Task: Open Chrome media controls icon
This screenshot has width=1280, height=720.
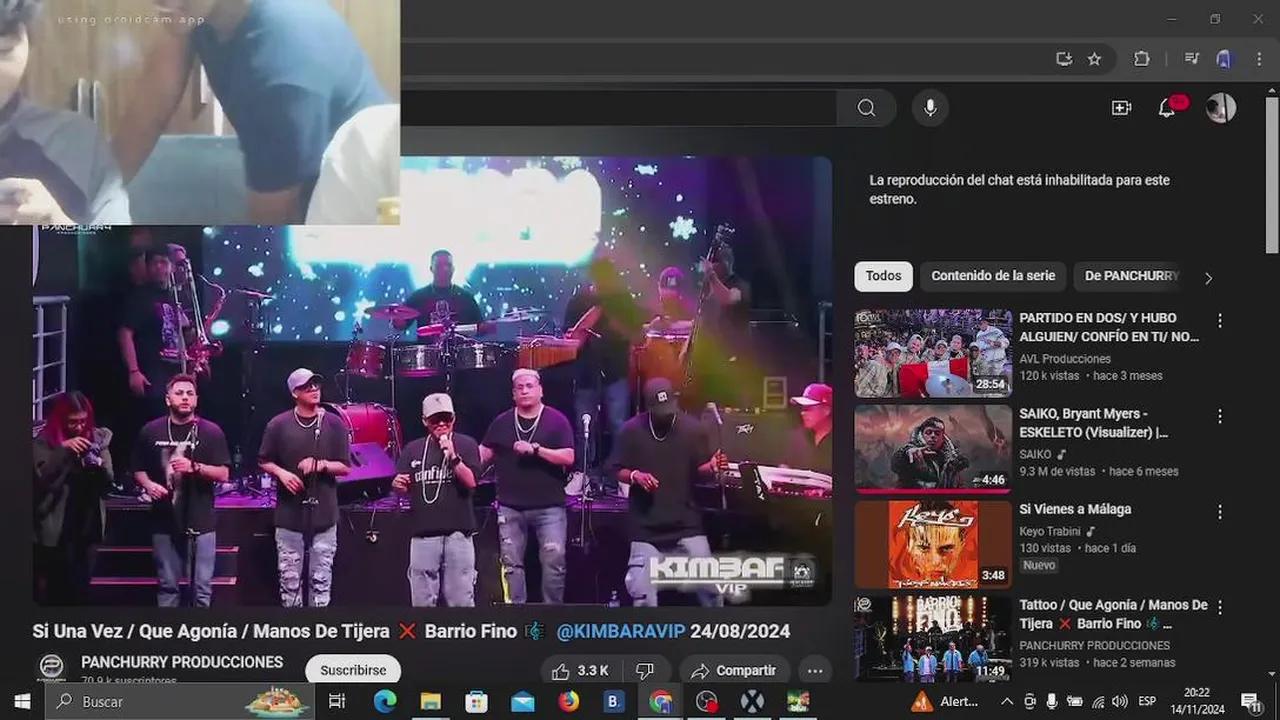Action: point(1191,59)
